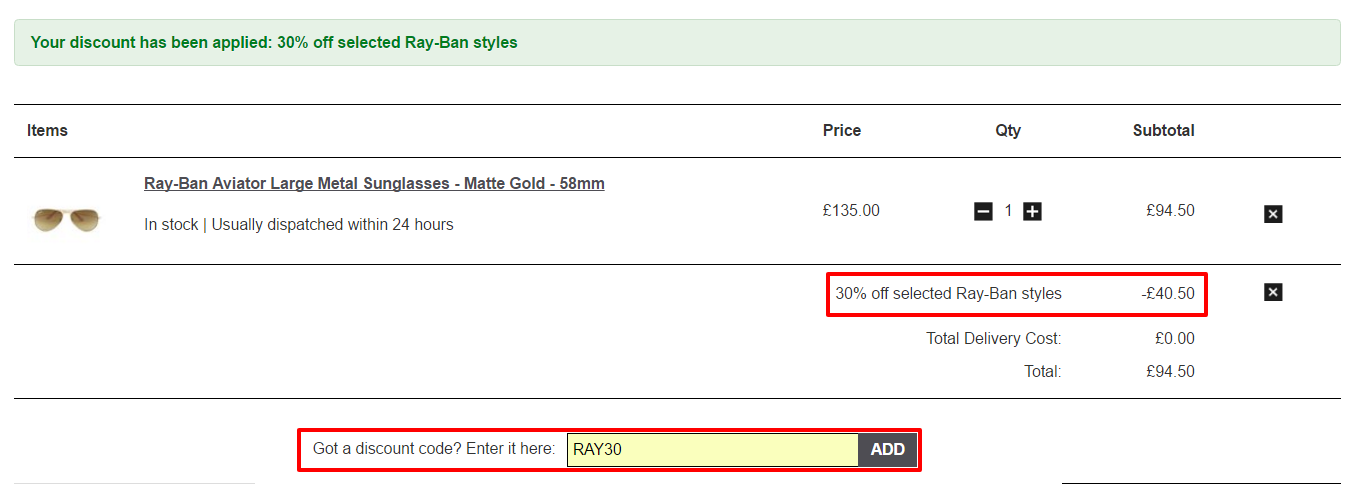Click the green discount applied banner message
The width and height of the screenshot is (1351, 484).
[274, 43]
